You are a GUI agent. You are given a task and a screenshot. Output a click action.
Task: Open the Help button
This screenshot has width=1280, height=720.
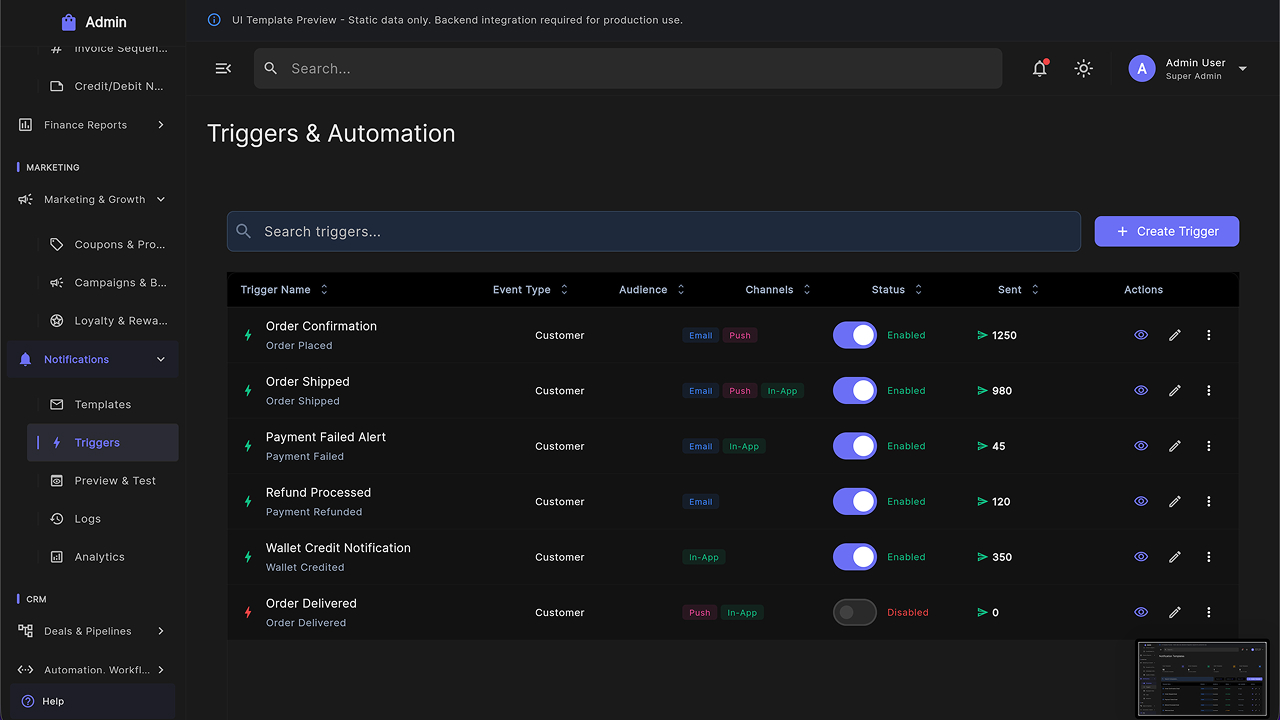[x=92, y=701]
